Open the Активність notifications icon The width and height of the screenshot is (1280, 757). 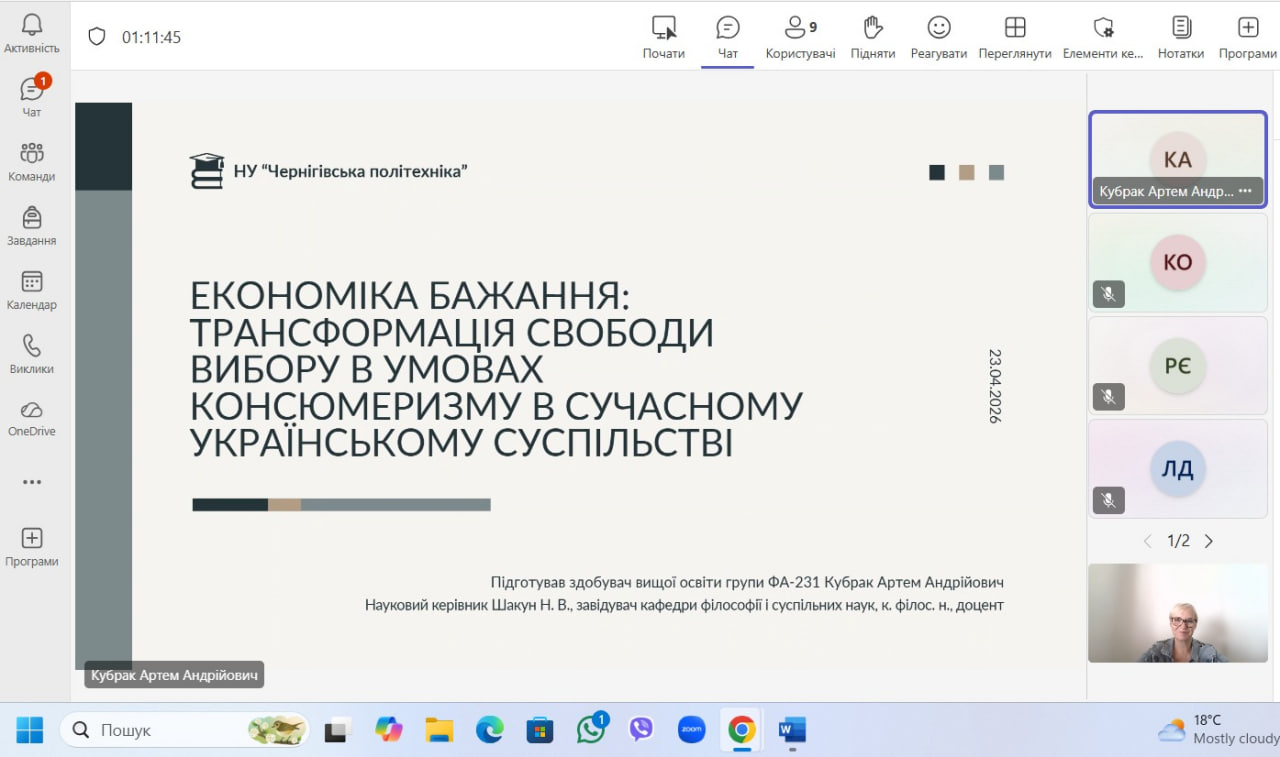coord(32,33)
